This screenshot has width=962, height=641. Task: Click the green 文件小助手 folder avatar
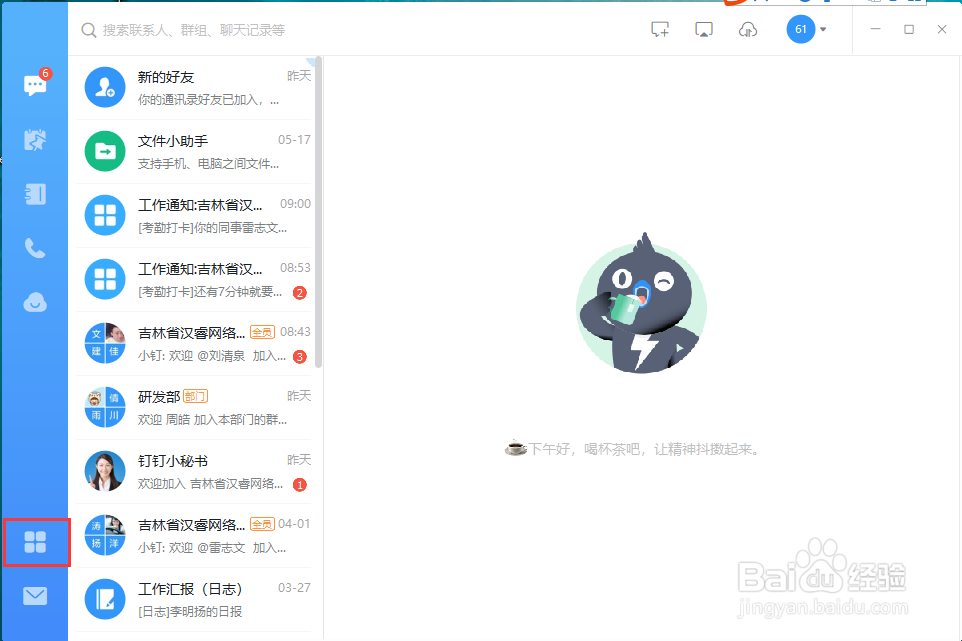point(105,152)
